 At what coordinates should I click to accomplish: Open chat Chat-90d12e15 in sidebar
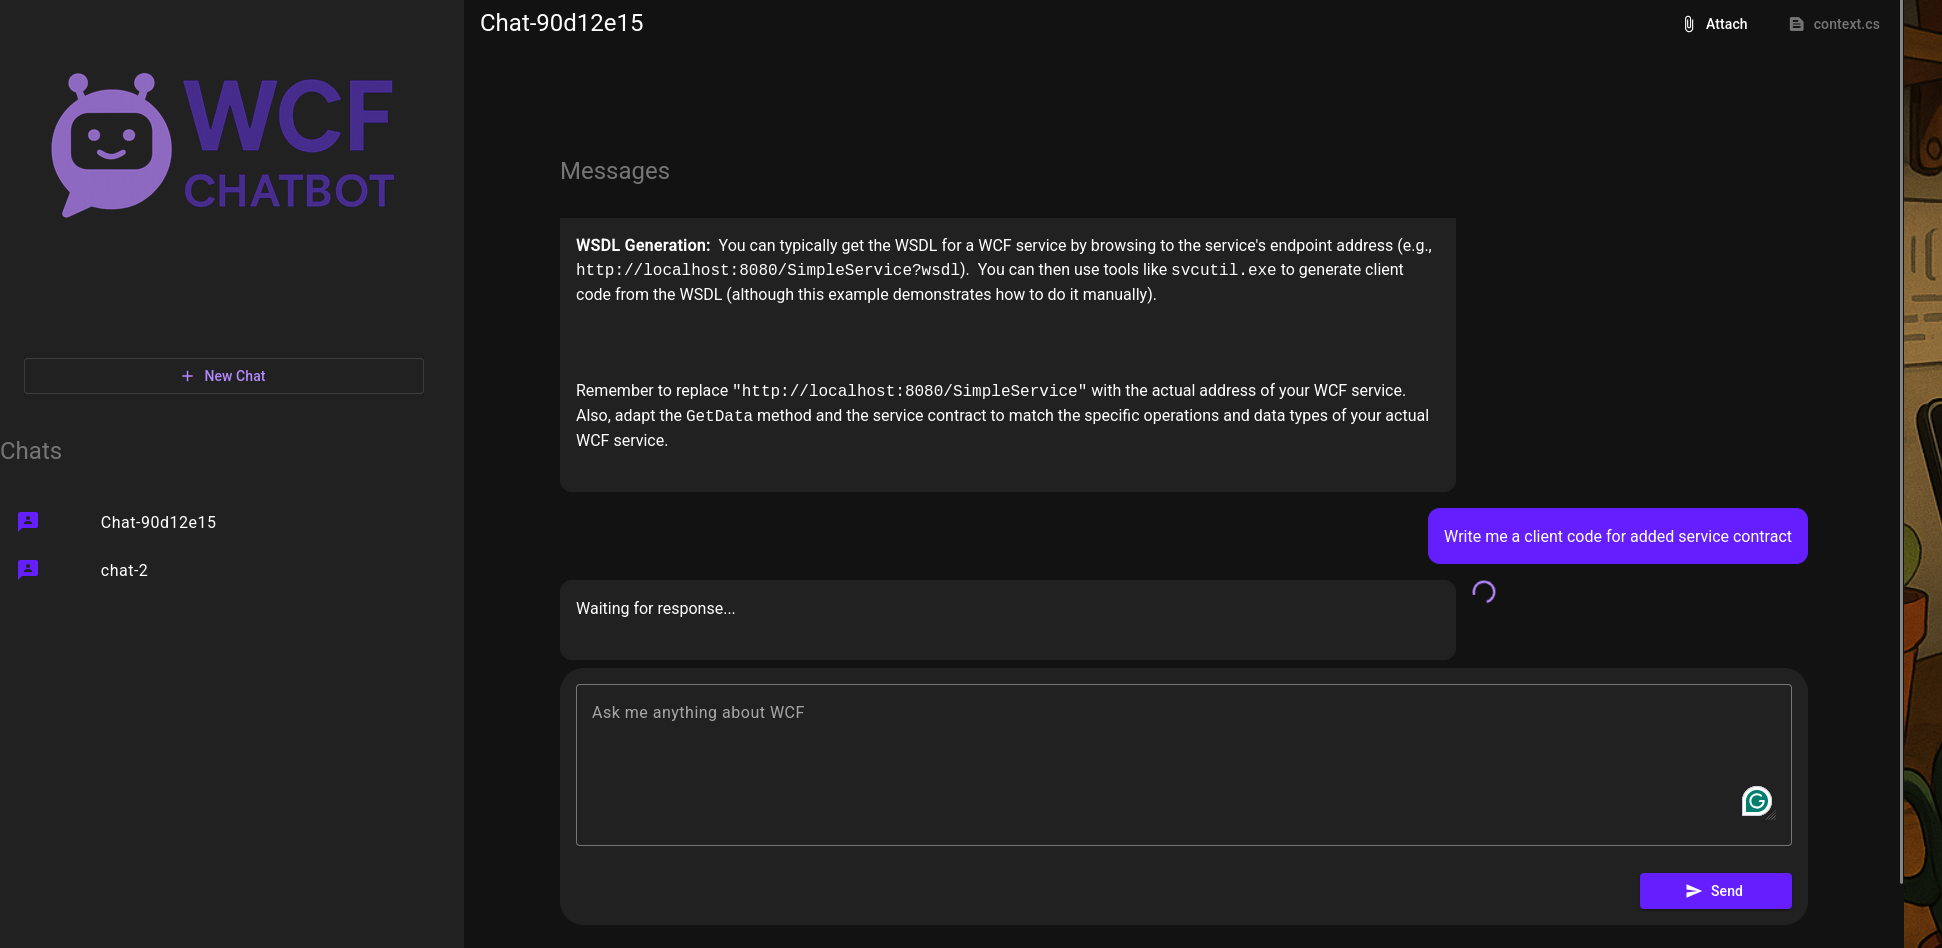click(x=232, y=522)
